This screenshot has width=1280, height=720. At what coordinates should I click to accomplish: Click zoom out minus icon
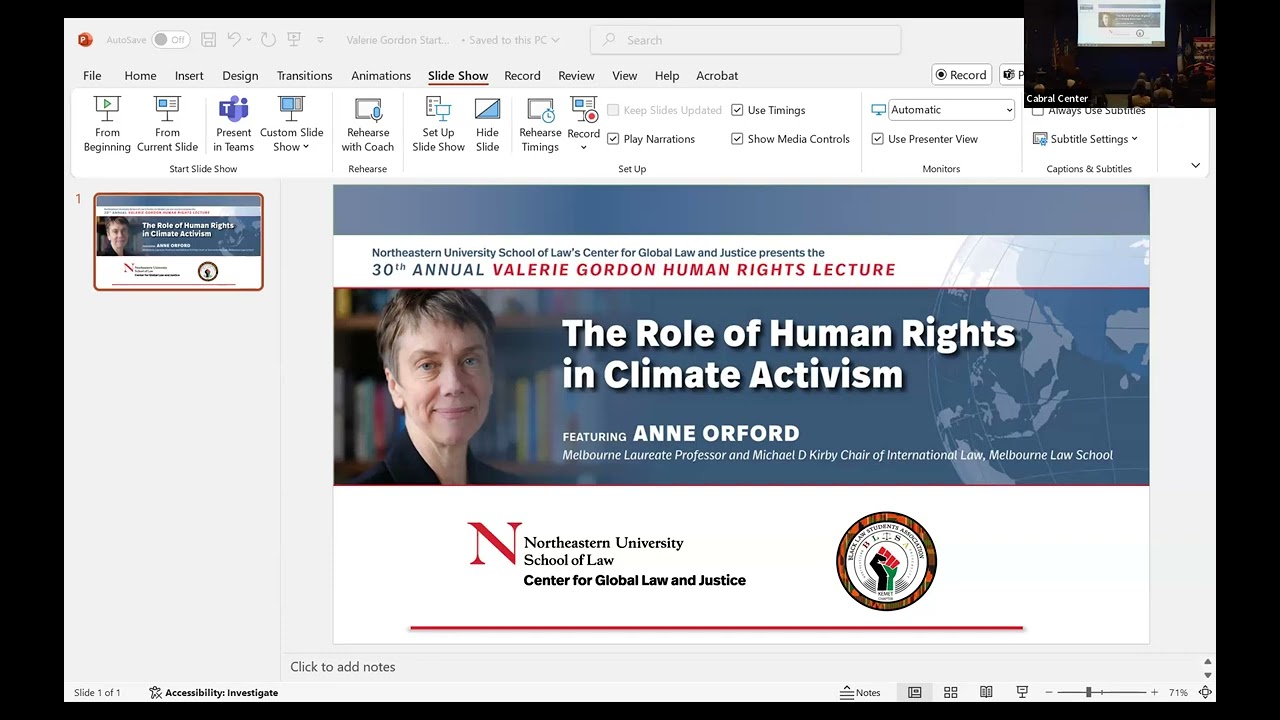point(1049,692)
